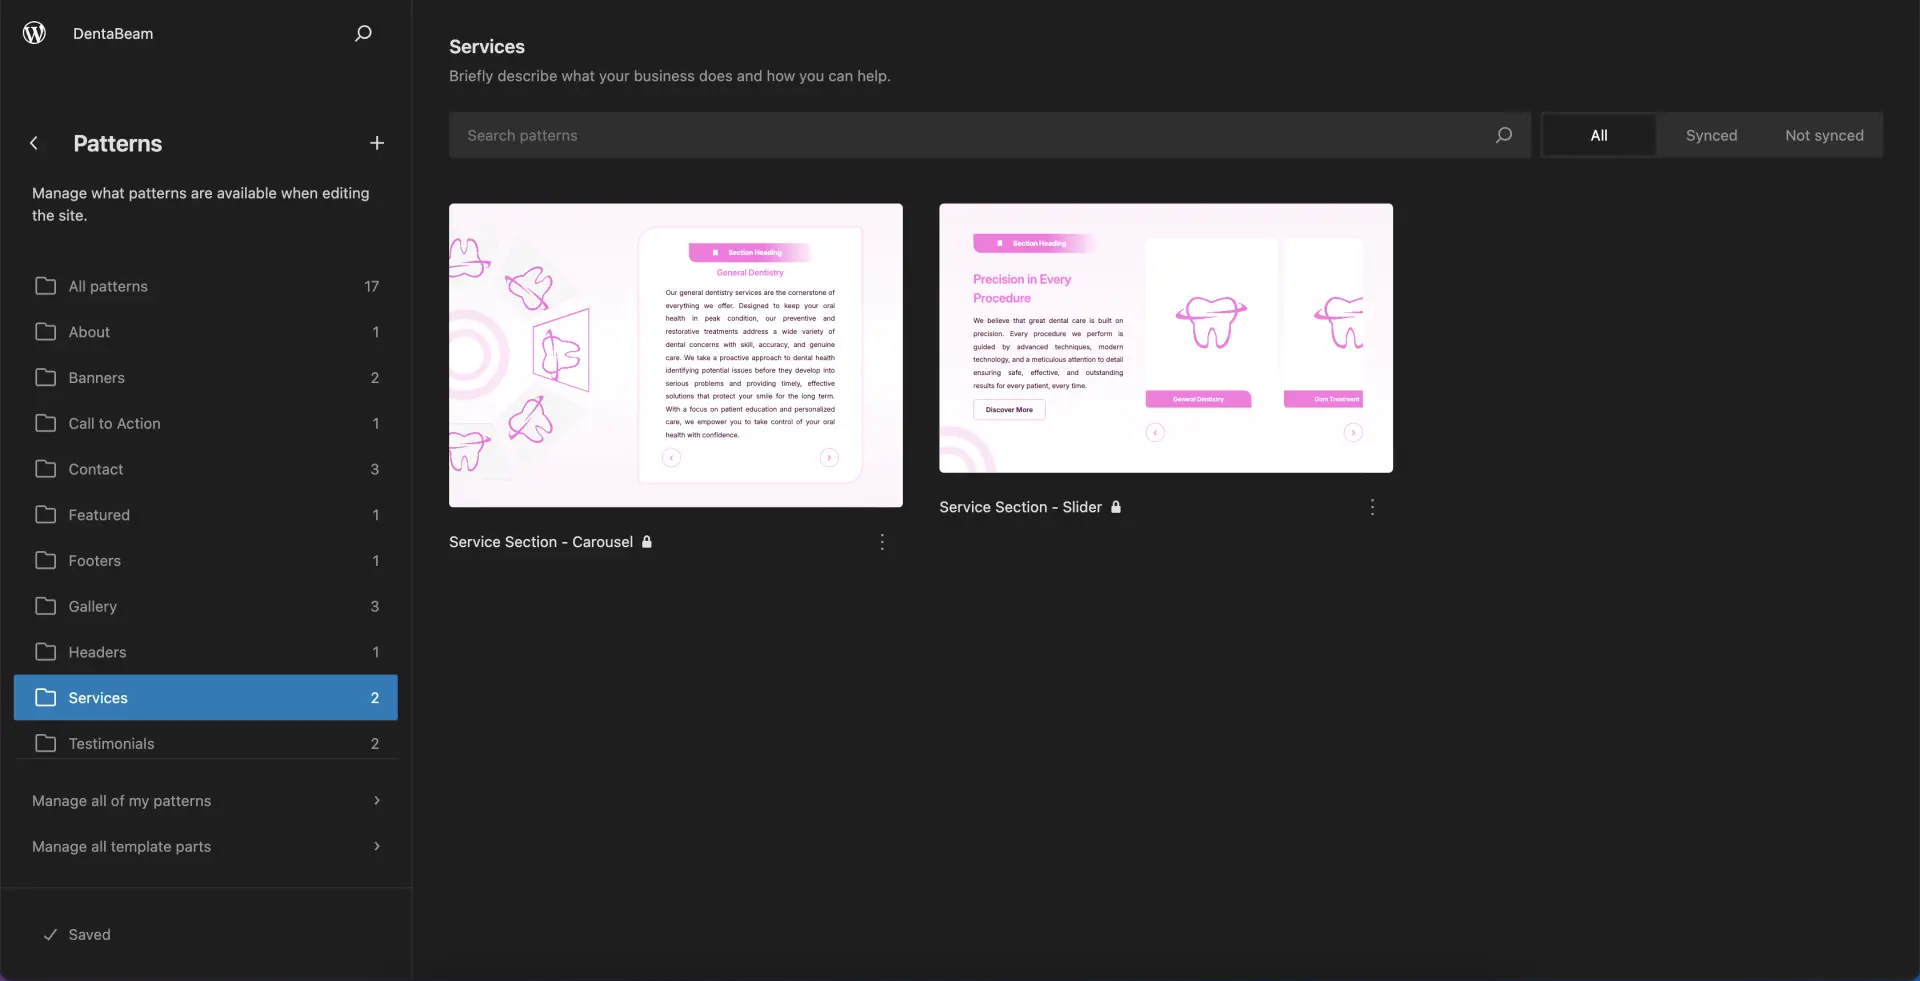
Task: Click the folder icon next to About
Action: pyautogui.click(x=45, y=332)
